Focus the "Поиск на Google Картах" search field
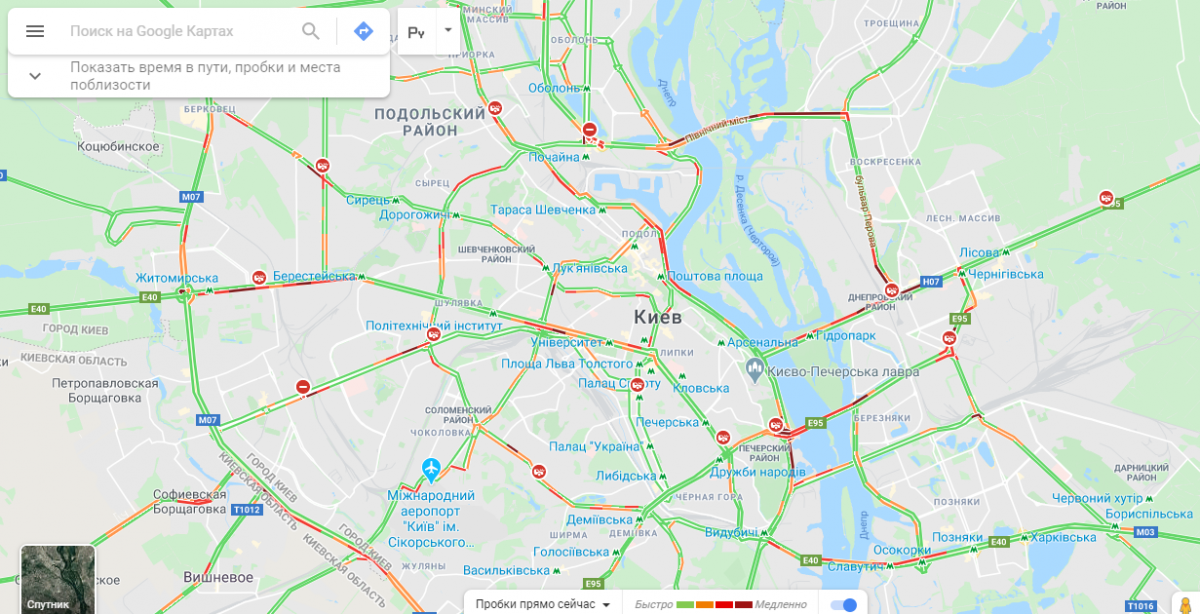 tap(180, 31)
